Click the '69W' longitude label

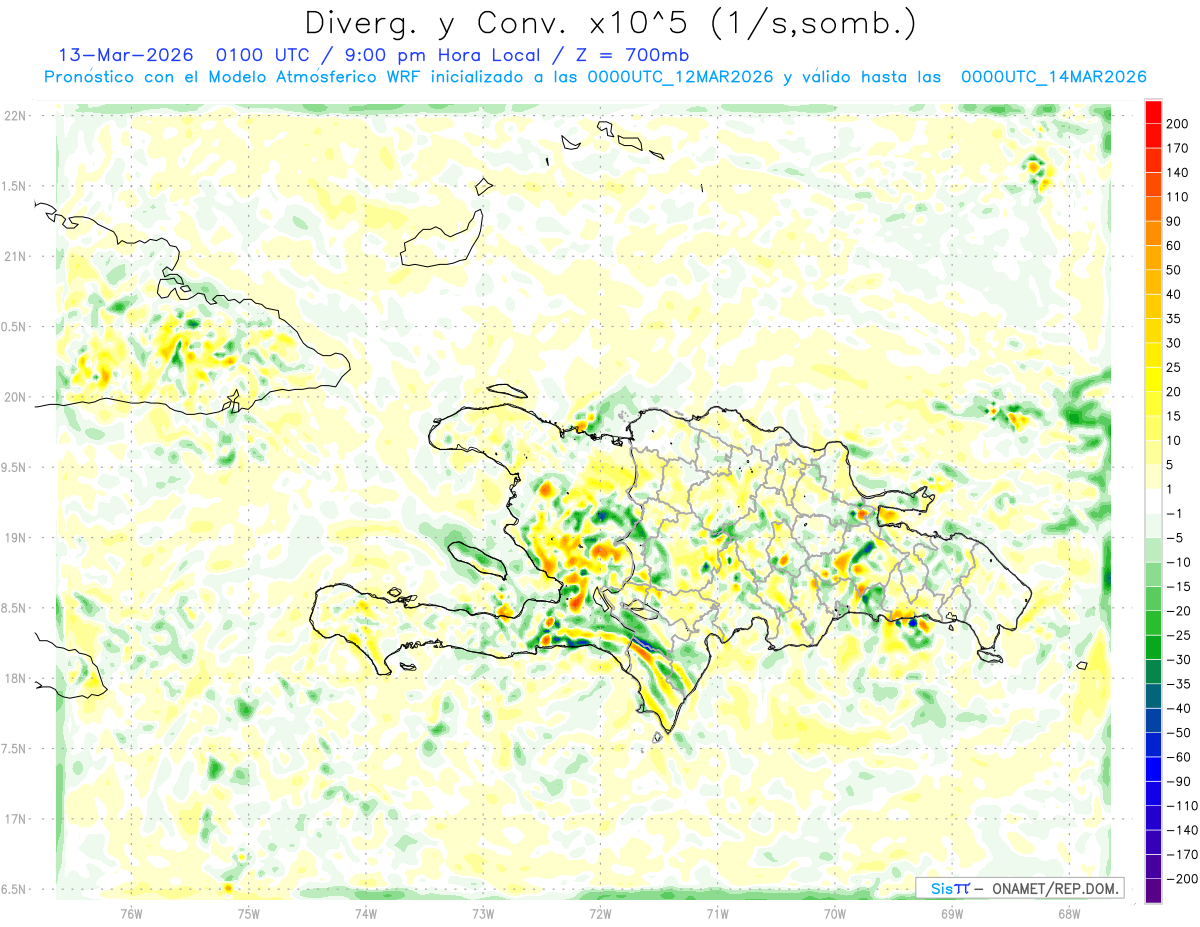952,913
